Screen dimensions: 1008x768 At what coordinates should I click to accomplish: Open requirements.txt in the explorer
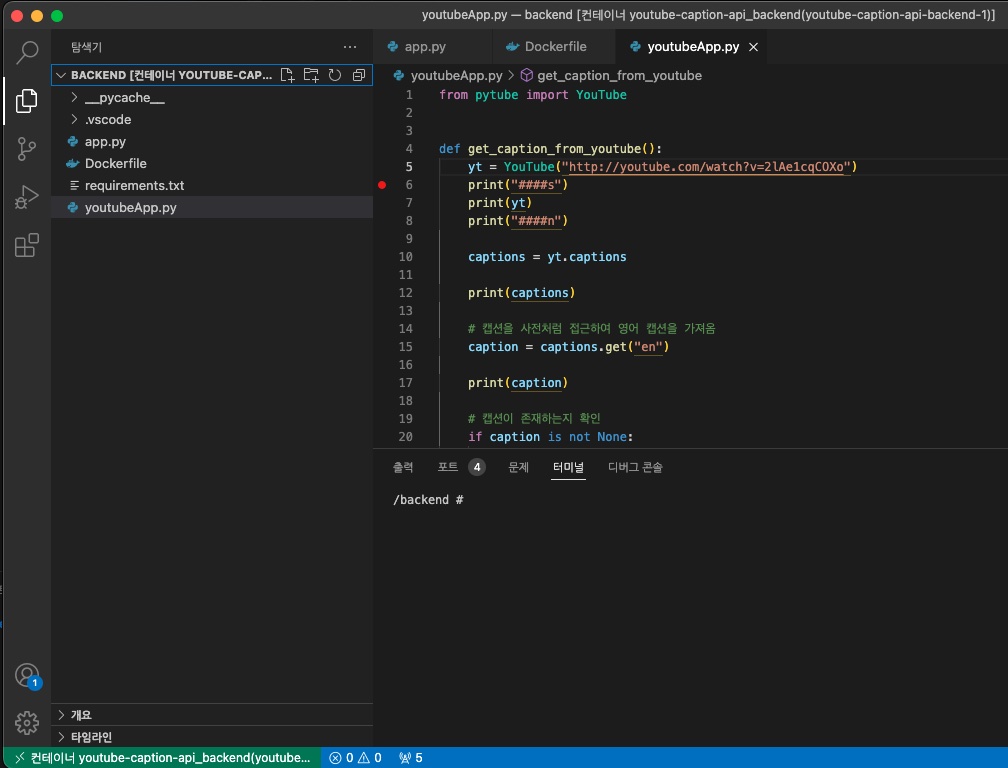pos(212,185)
